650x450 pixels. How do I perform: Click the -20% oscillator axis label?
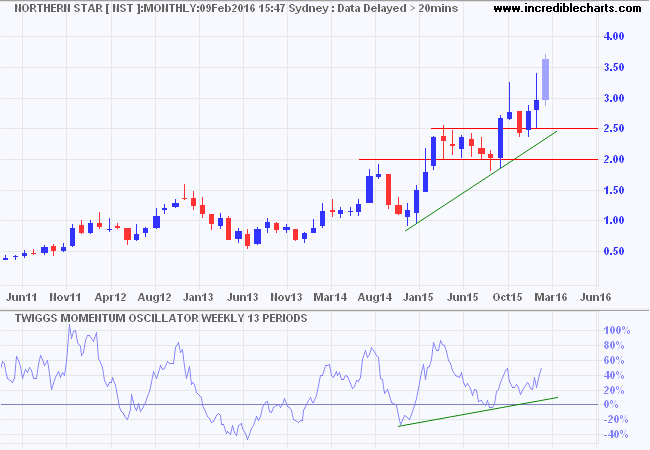[616, 420]
